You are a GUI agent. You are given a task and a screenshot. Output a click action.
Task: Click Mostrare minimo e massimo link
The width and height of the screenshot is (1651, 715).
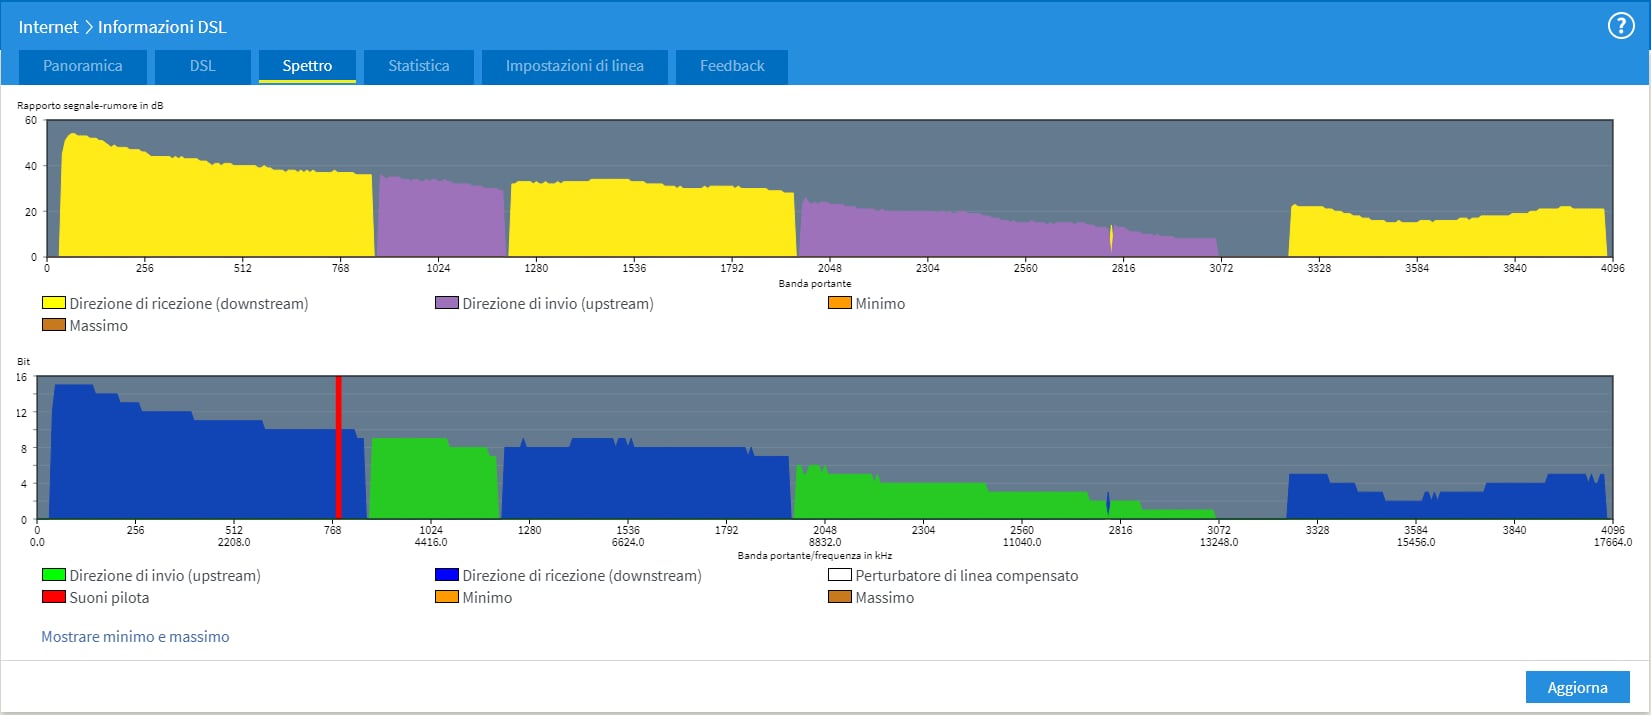point(135,637)
